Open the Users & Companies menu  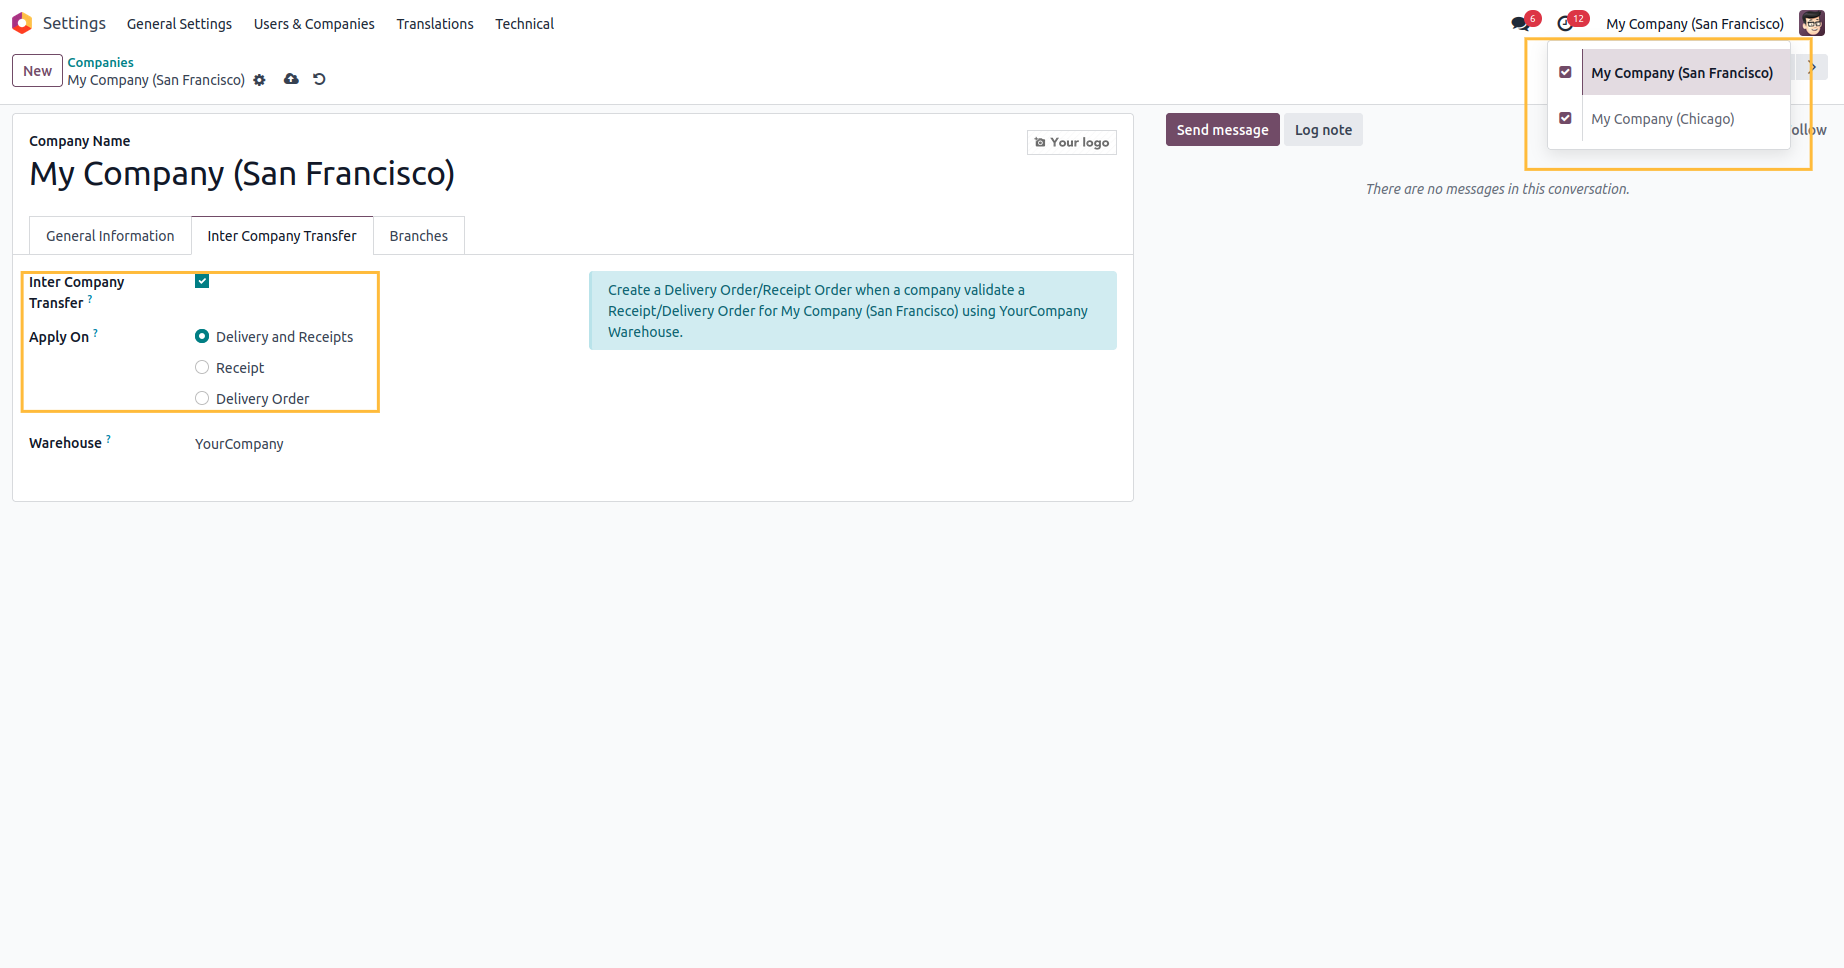tap(314, 23)
